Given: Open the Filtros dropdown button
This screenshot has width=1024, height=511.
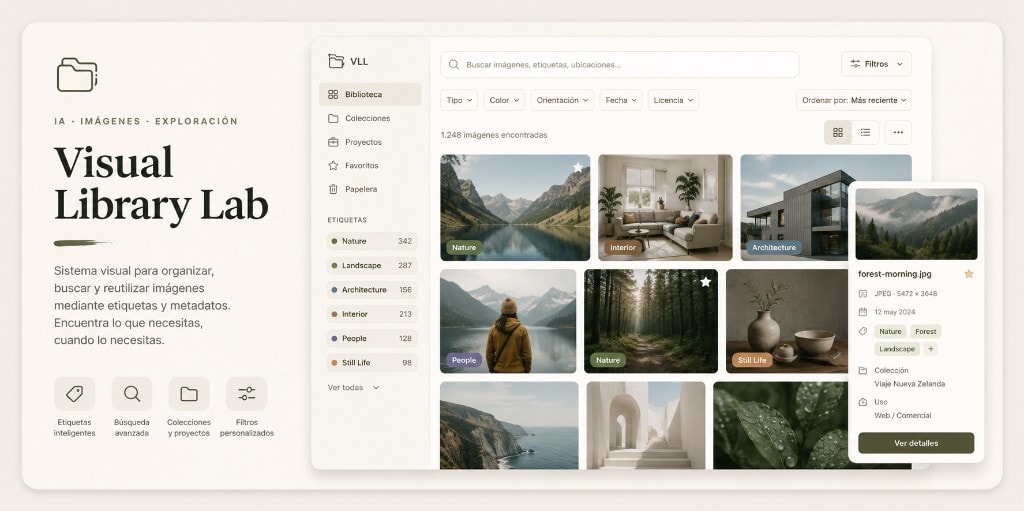Looking at the screenshot, I should 876,64.
